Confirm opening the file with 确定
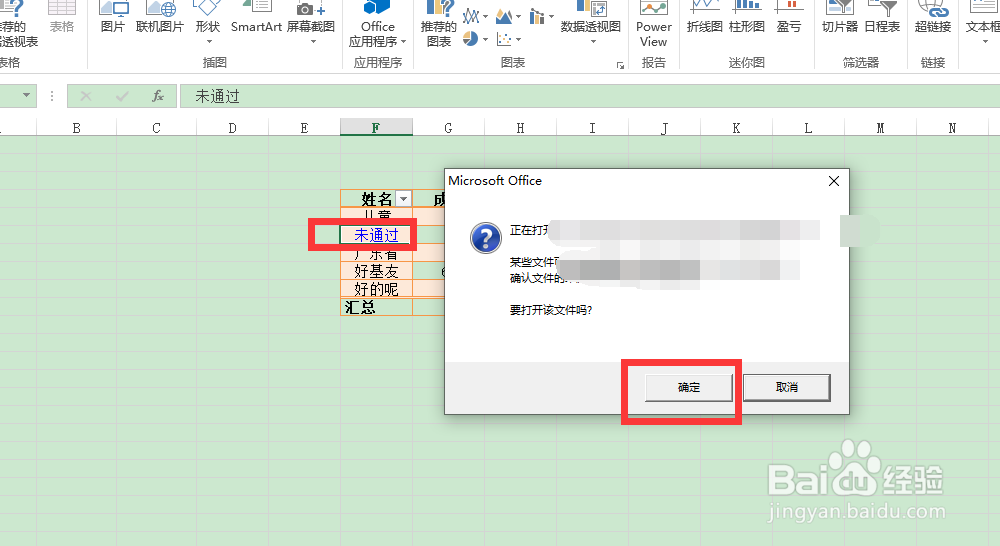The height and width of the screenshot is (546, 1000). [689, 387]
